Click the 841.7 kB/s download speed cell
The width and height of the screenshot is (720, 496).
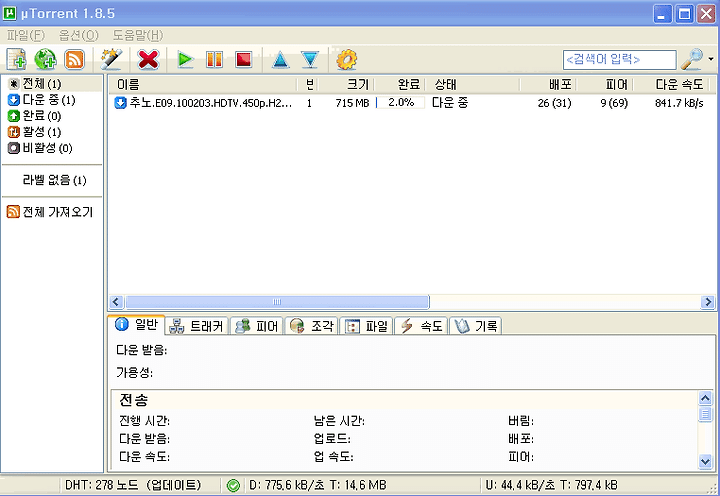click(679, 103)
